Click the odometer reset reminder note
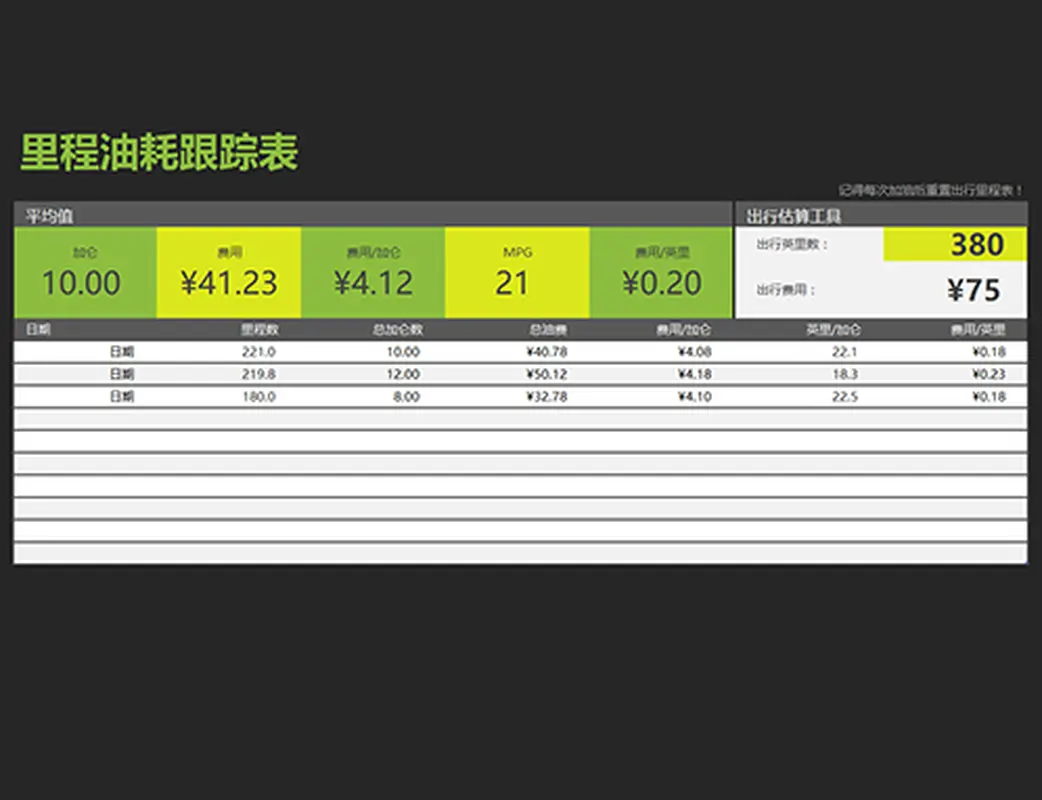 click(930, 189)
